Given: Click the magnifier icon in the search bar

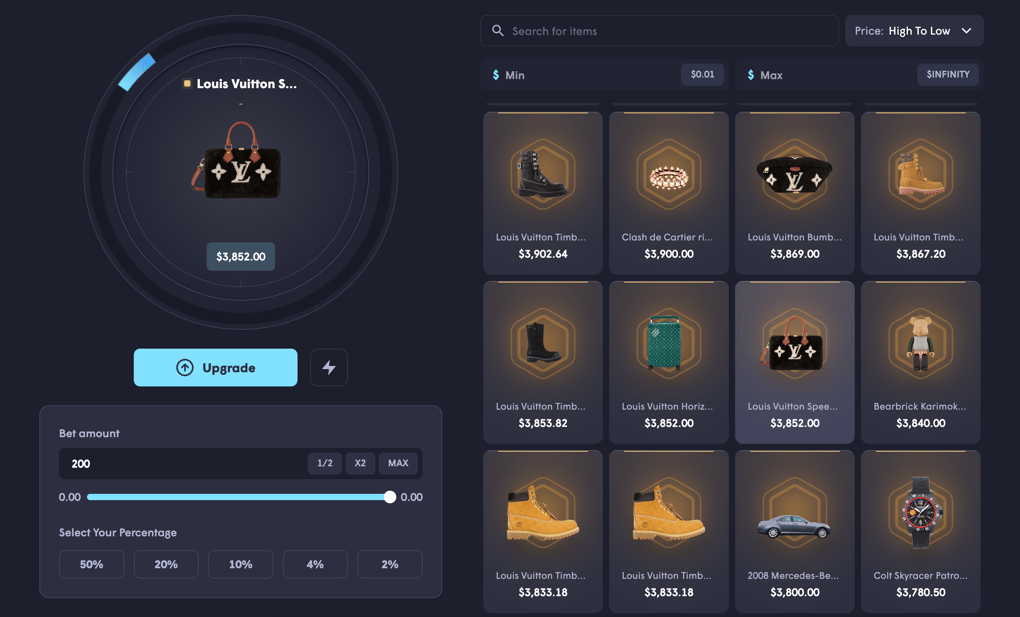Looking at the screenshot, I should coord(498,31).
